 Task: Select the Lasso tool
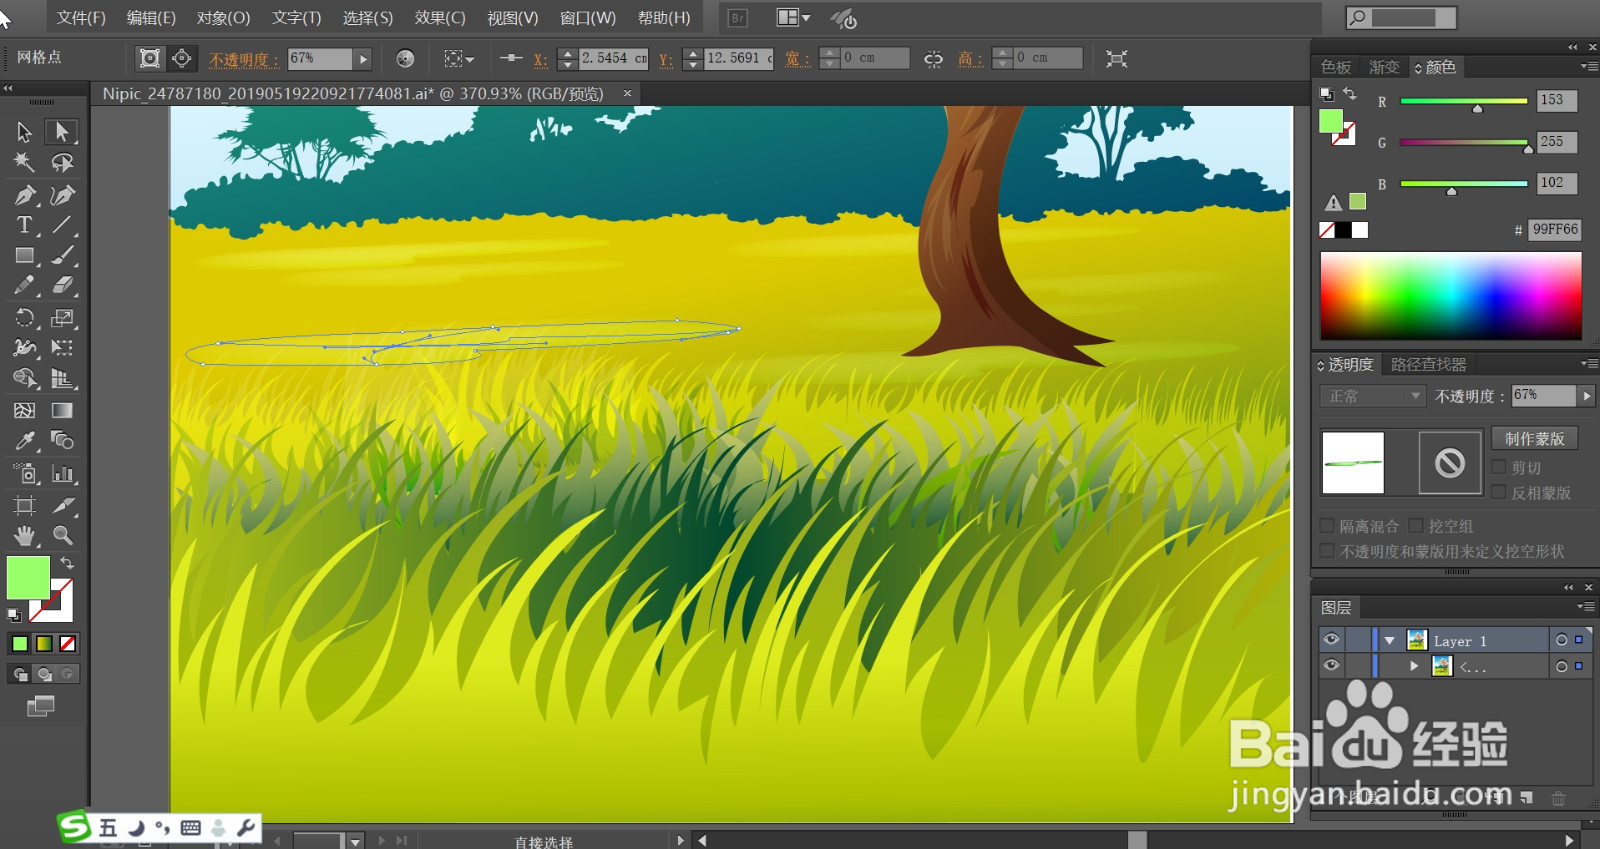[62, 162]
